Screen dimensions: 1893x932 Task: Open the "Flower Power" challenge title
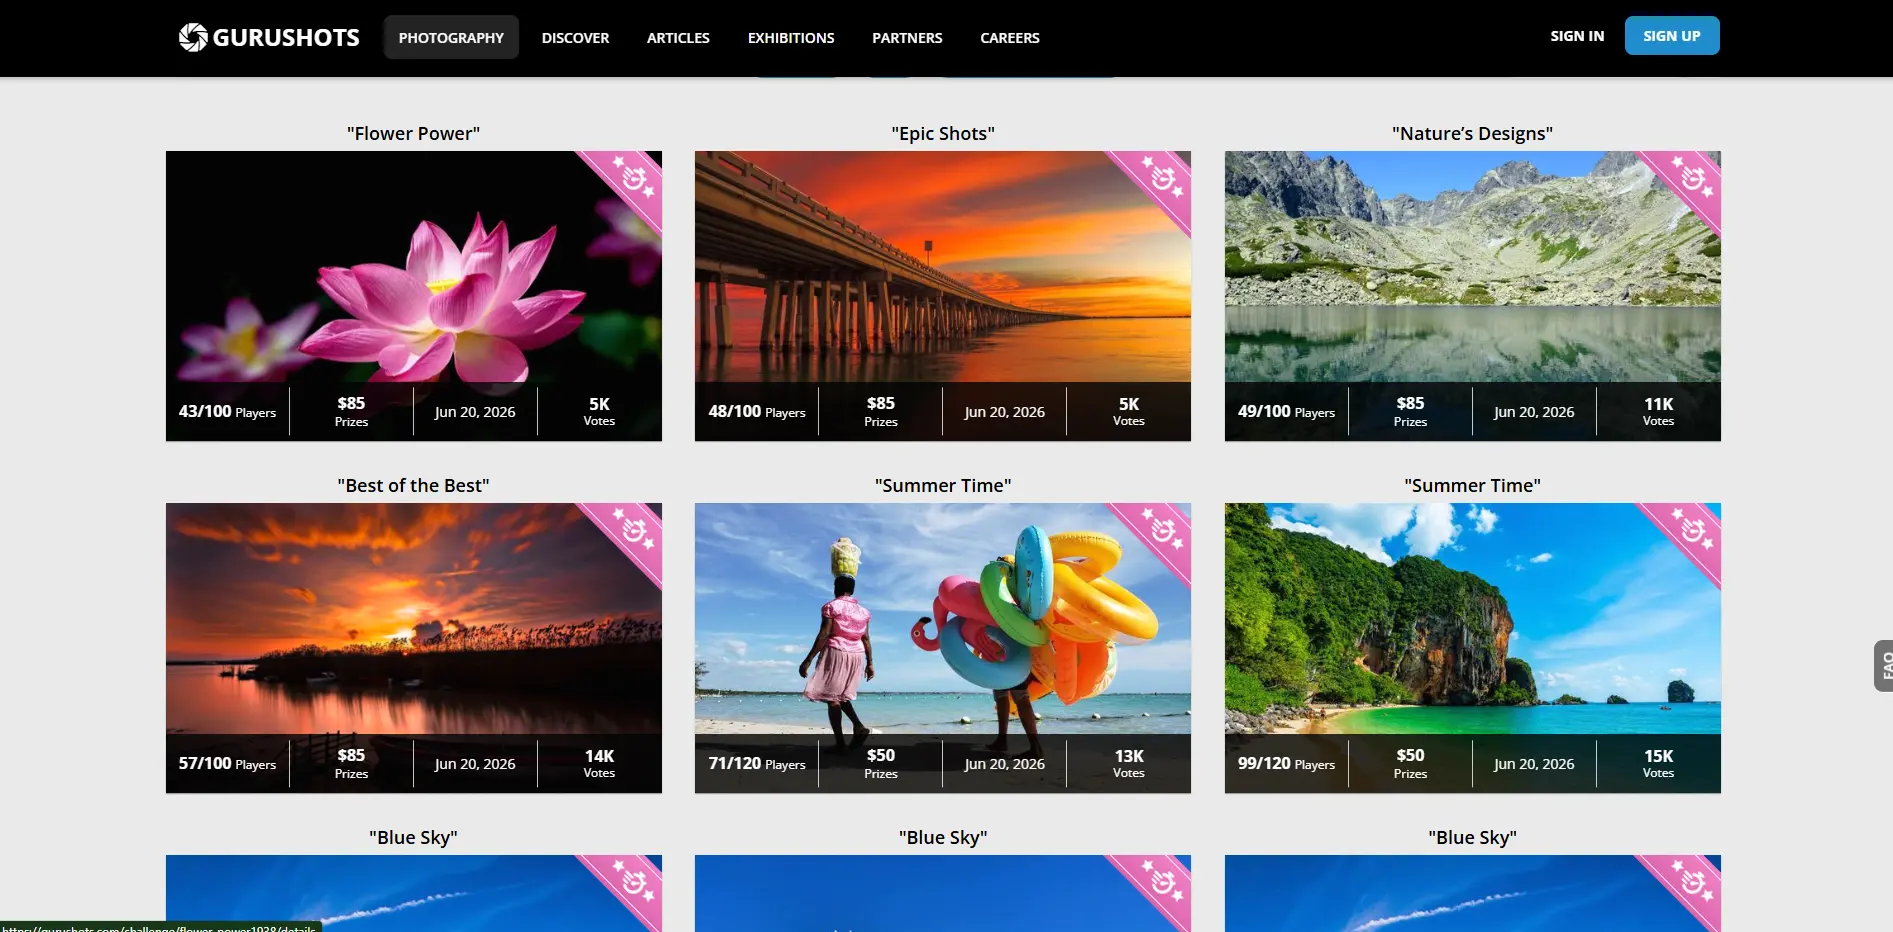[x=413, y=133]
